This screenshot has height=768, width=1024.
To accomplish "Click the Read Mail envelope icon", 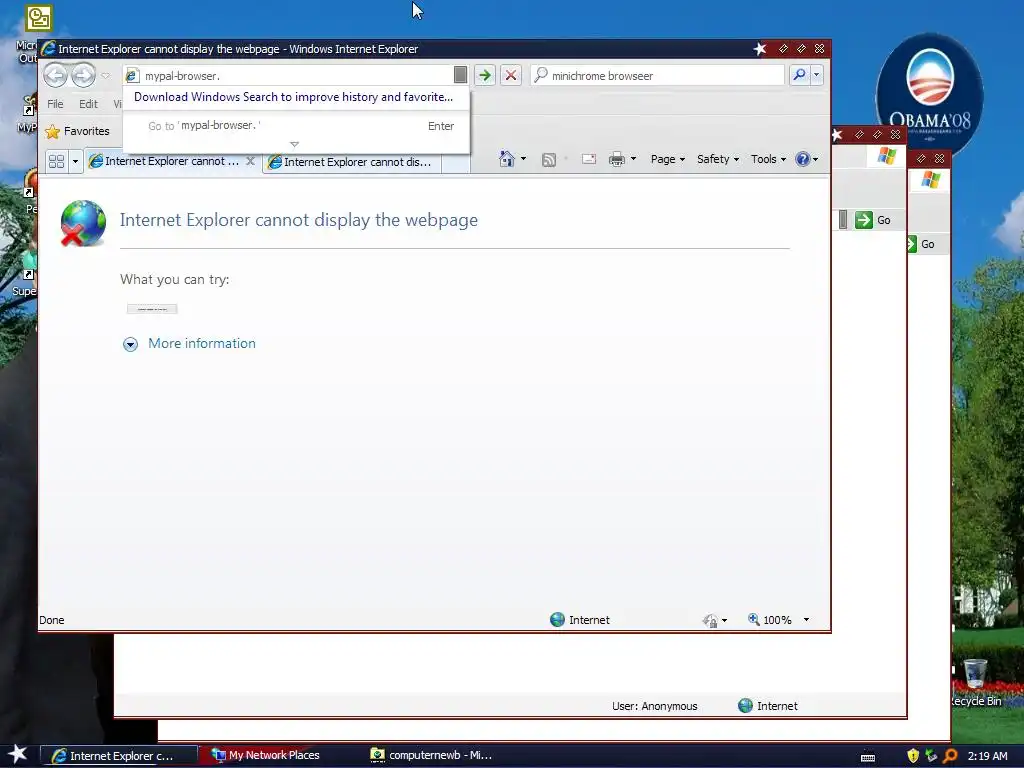I will click(588, 159).
